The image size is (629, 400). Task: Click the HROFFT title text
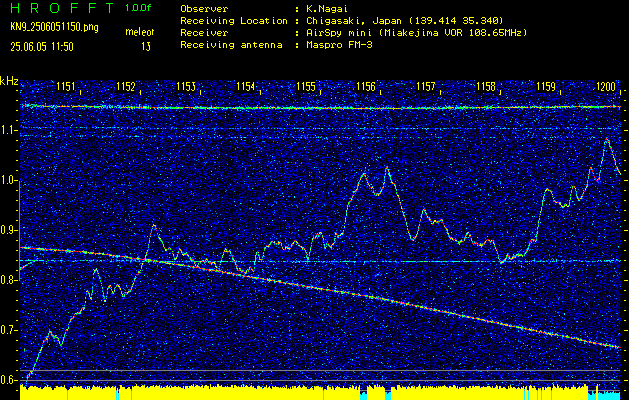click(62, 8)
